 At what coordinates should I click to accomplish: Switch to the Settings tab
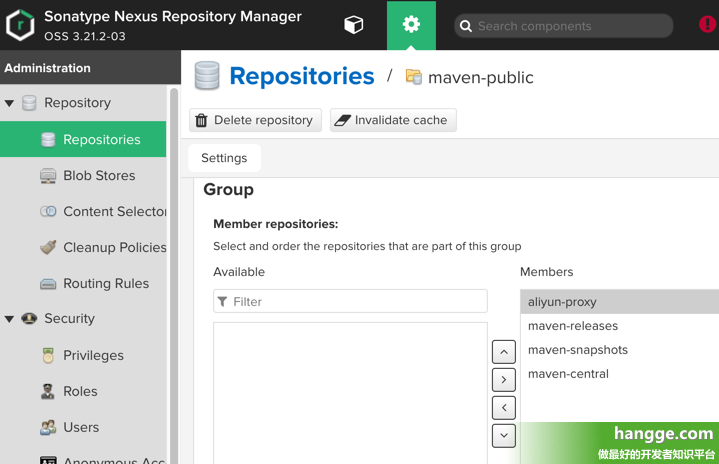(224, 158)
